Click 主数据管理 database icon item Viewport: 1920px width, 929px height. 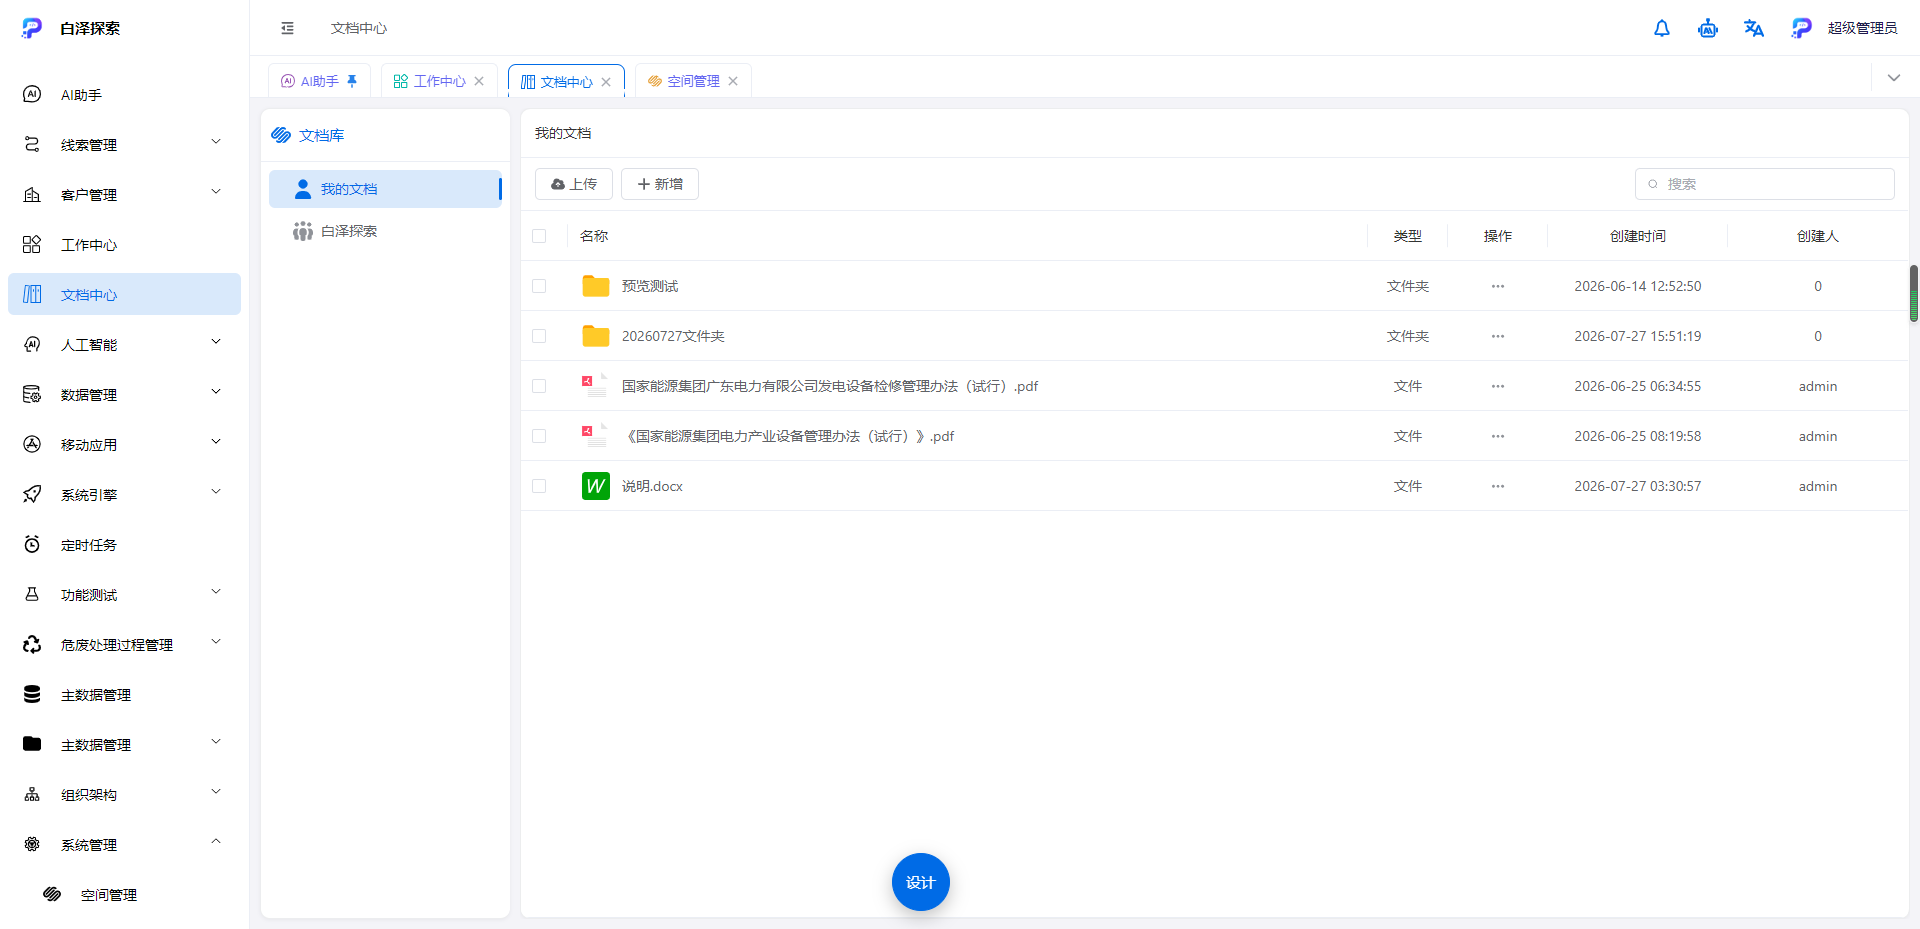click(x=124, y=695)
